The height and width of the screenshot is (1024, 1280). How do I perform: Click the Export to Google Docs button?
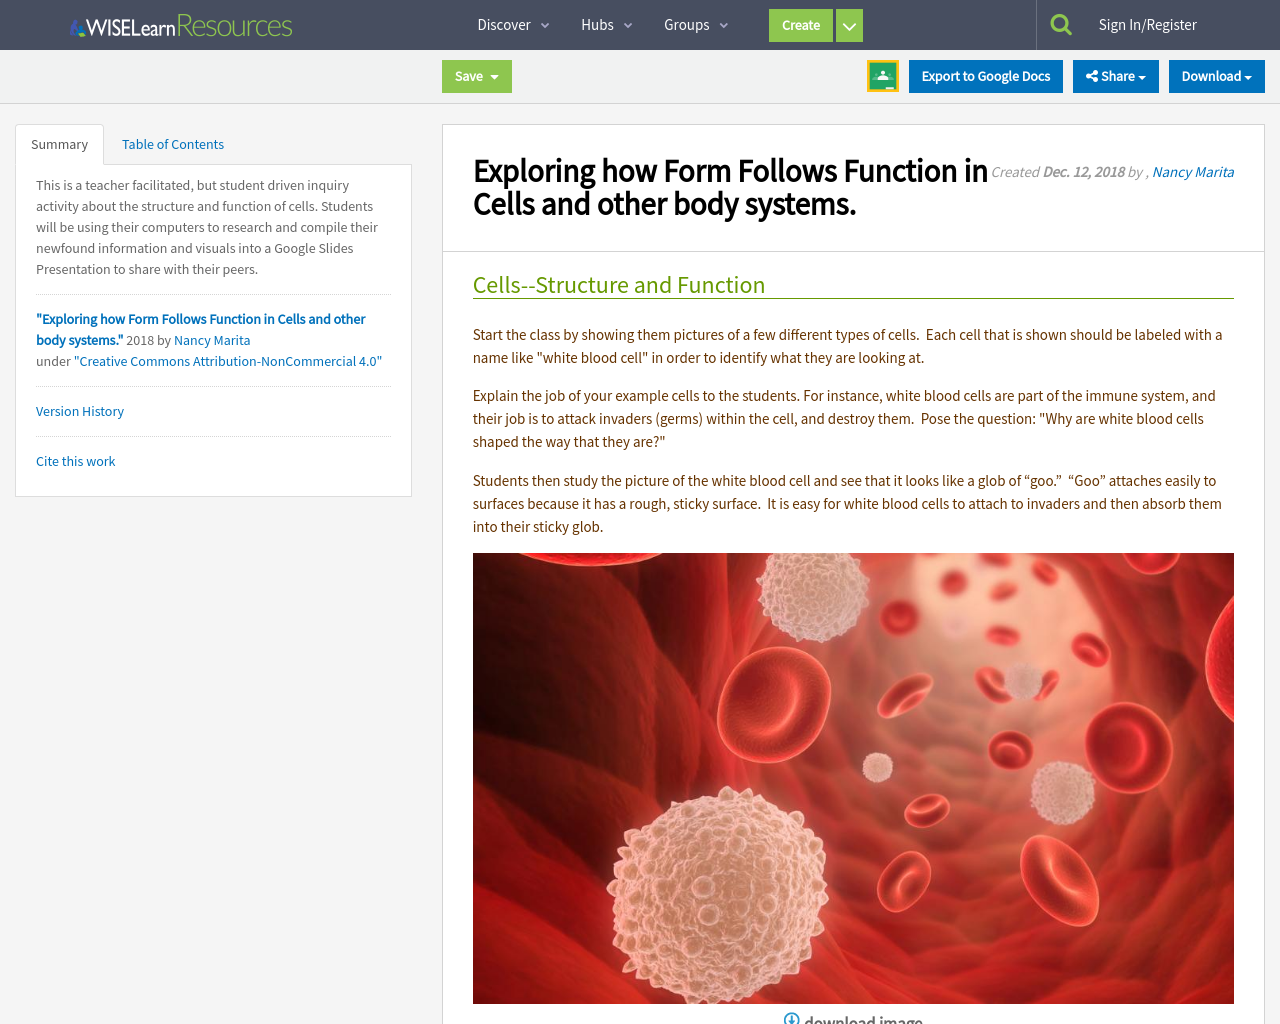[985, 76]
